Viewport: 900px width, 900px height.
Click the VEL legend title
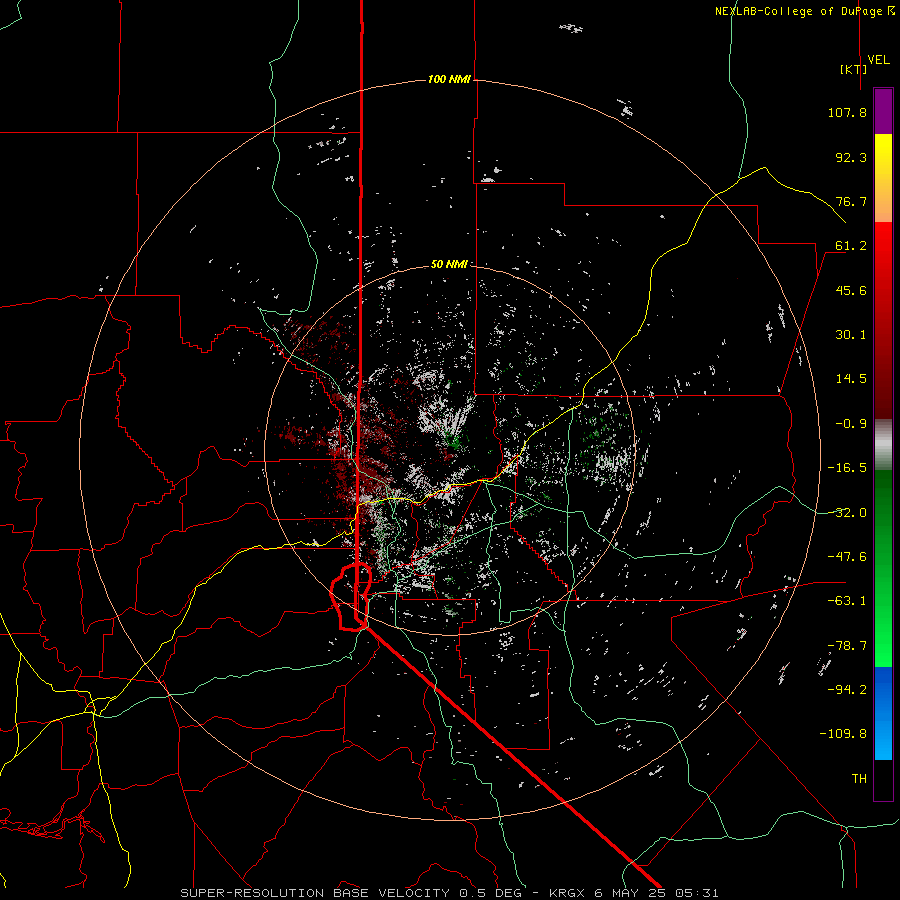pos(878,60)
